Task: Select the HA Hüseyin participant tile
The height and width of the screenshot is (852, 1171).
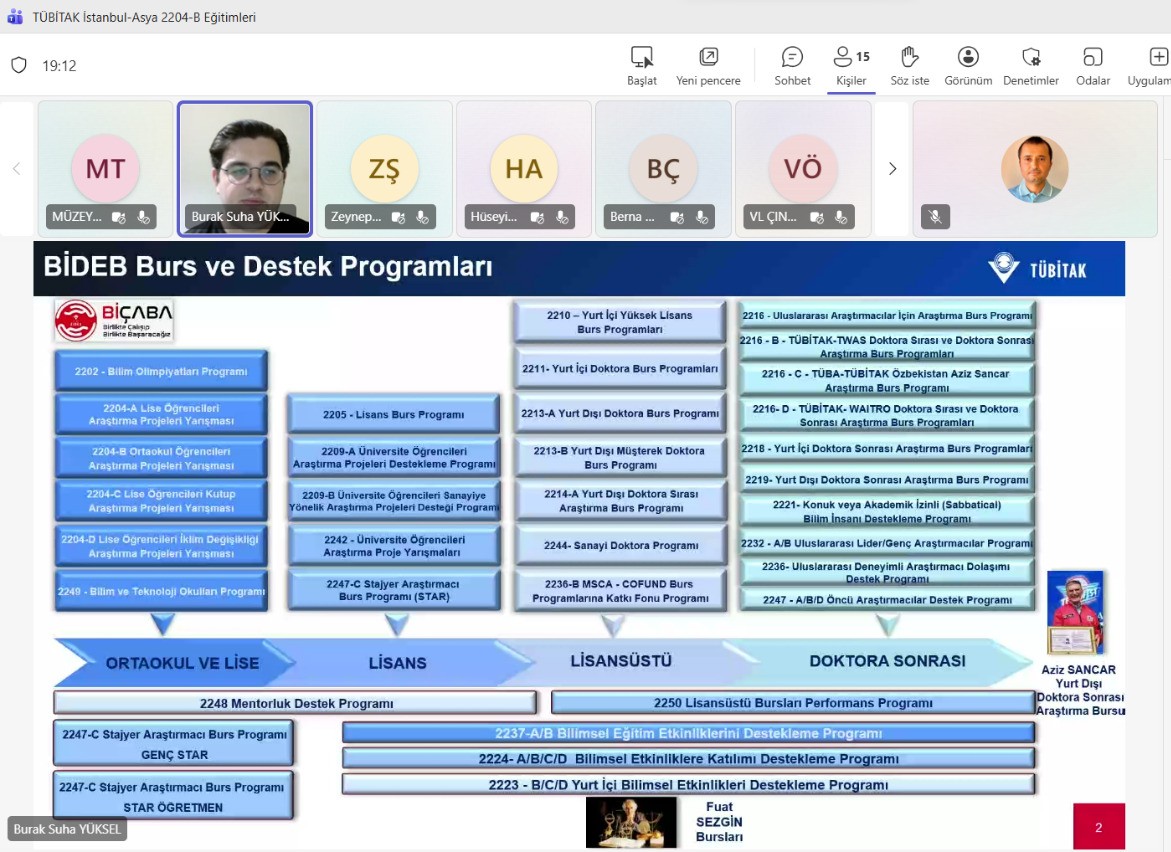Action: [524, 168]
